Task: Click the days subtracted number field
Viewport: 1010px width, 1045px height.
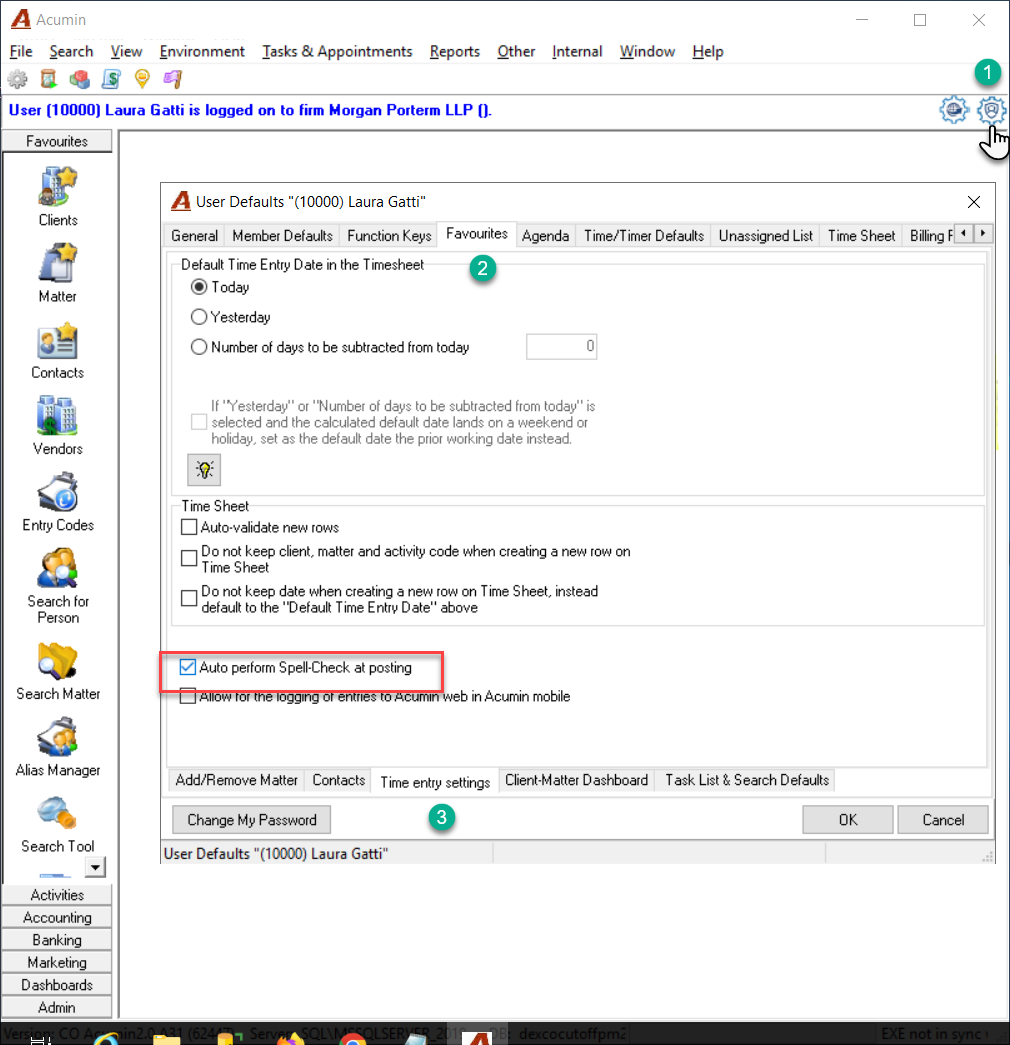Action: coord(561,347)
